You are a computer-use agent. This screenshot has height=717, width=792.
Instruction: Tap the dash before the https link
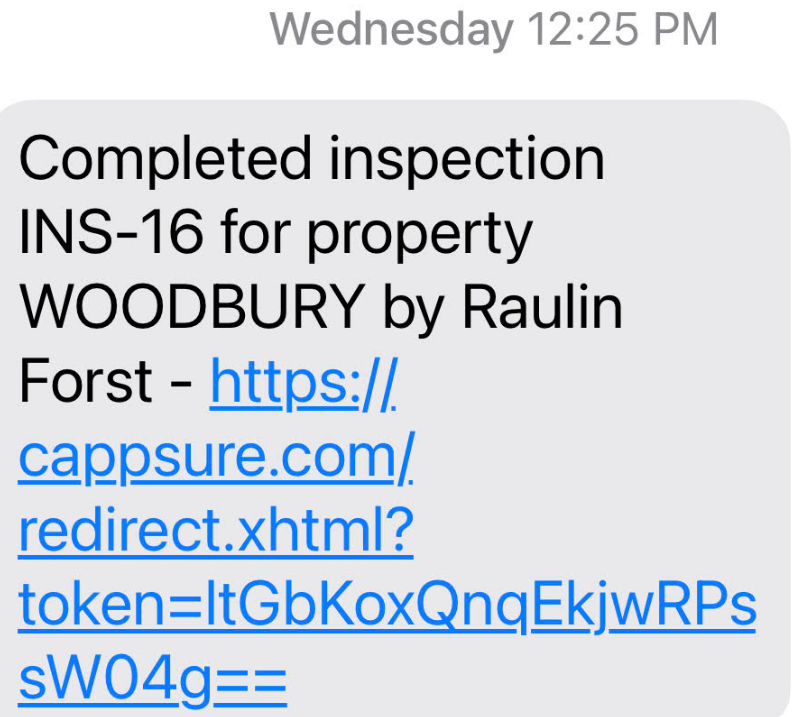tap(181, 383)
